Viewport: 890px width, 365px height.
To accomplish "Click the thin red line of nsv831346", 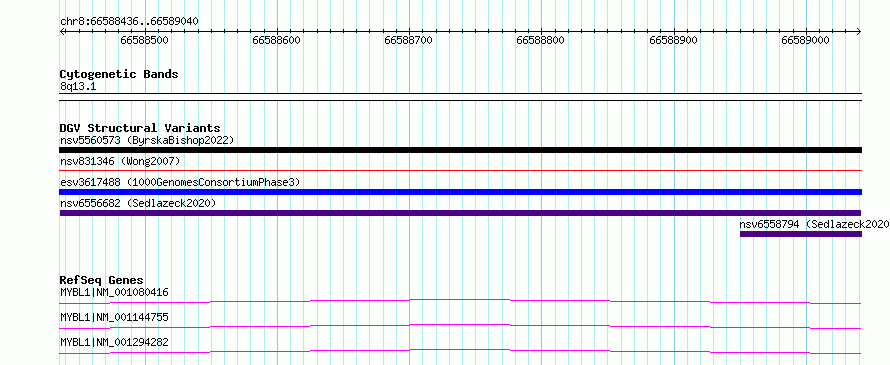I will pos(461,170).
